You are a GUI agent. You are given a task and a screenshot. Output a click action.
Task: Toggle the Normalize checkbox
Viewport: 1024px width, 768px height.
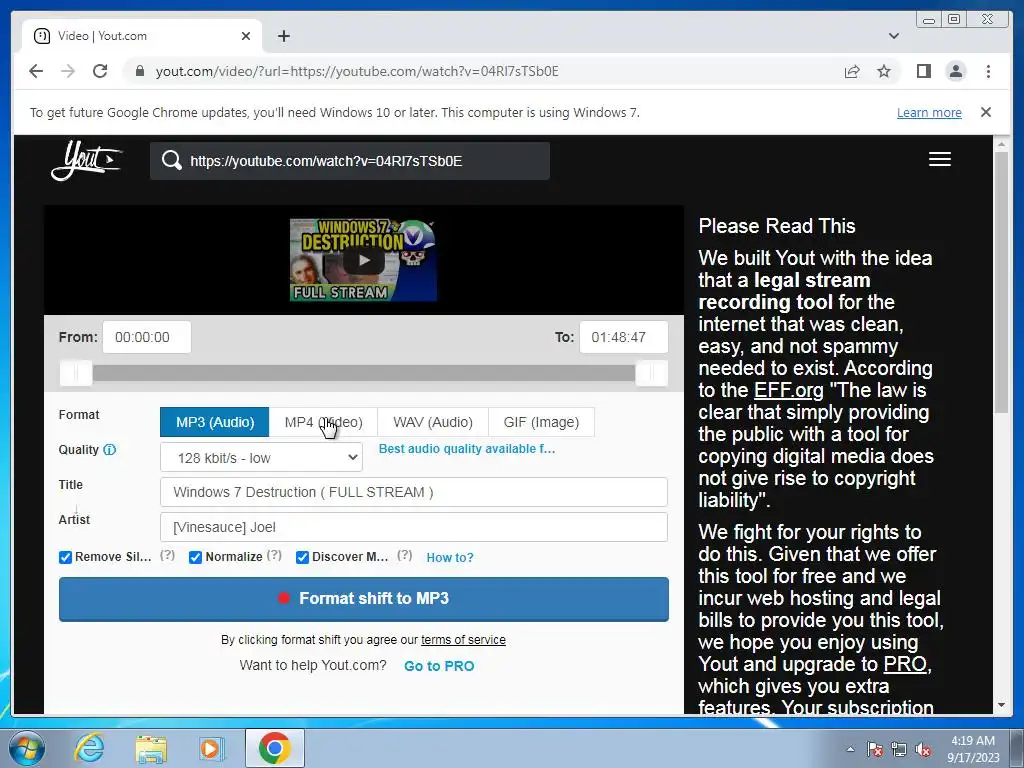pyautogui.click(x=195, y=557)
